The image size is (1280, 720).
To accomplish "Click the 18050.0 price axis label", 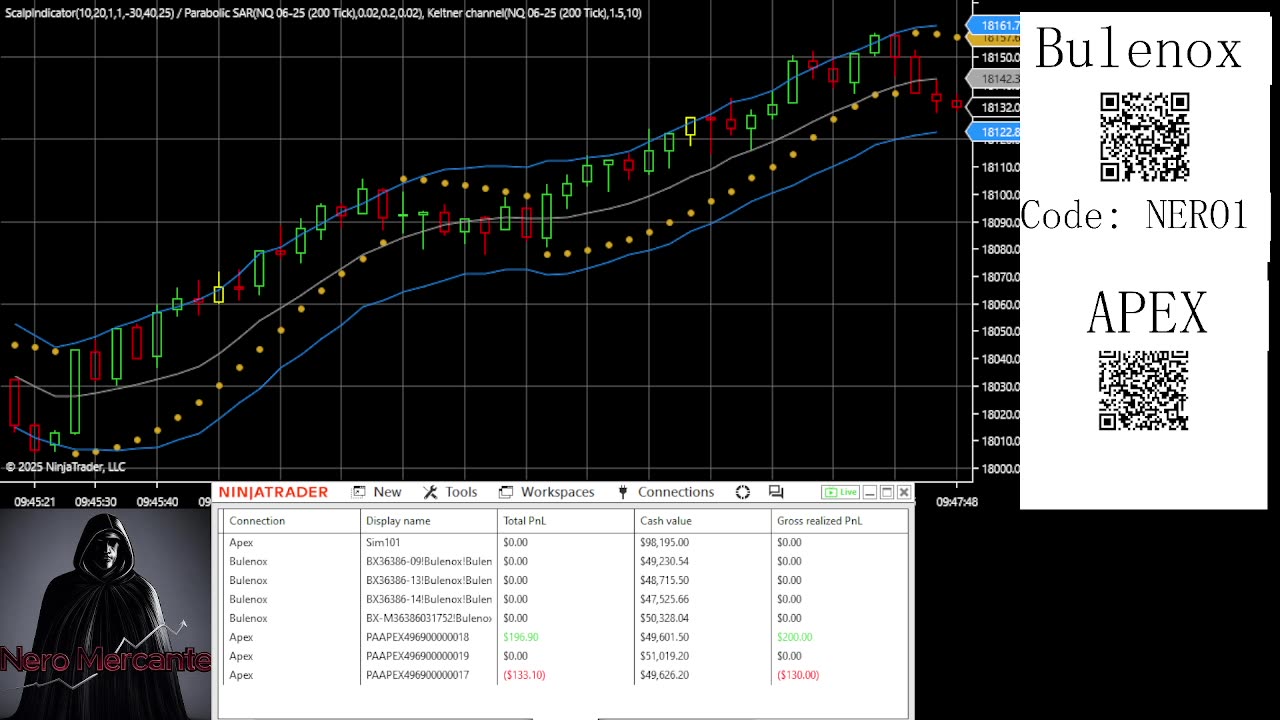I will [x=1000, y=331].
